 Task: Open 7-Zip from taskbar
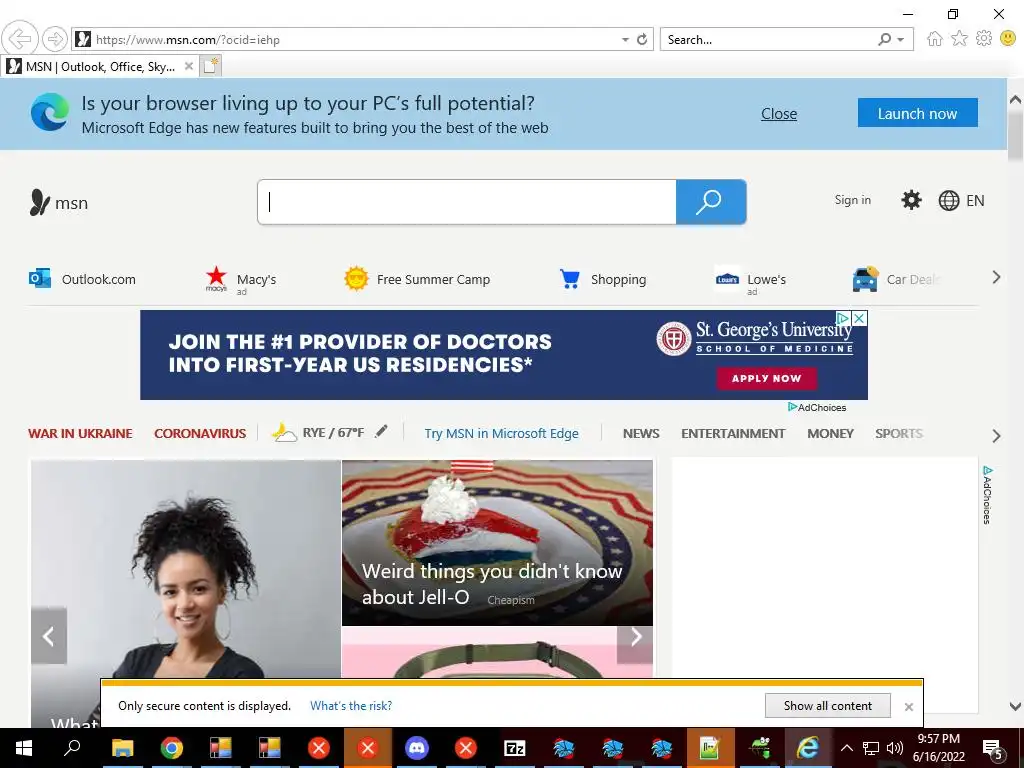point(515,748)
